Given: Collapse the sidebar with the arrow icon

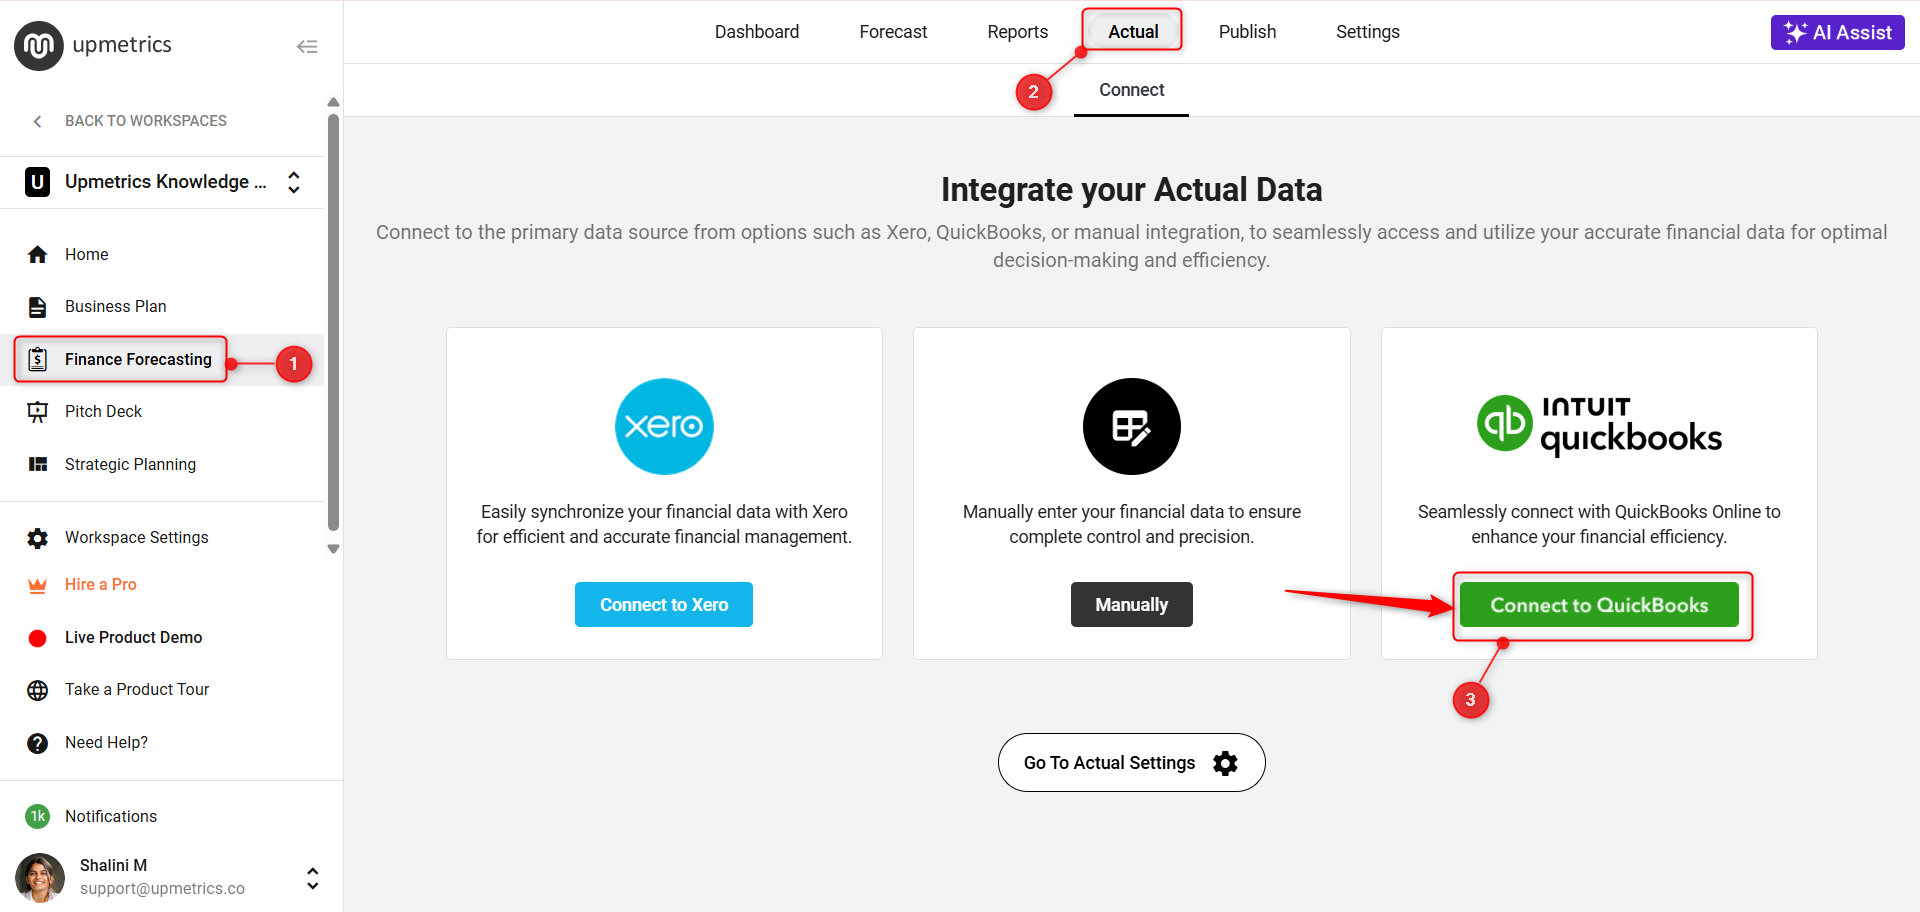Looking at the screenshot, I should 307,46.
